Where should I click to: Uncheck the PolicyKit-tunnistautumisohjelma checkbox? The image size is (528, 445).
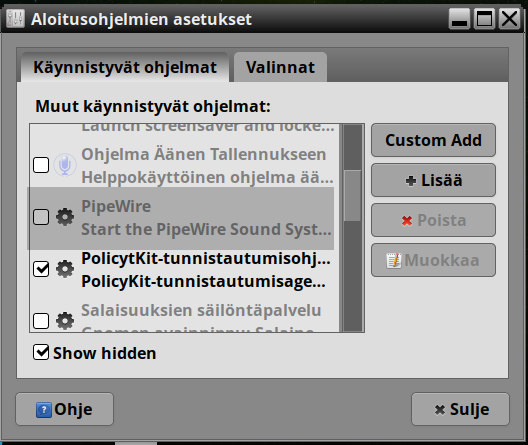(41, 269)
